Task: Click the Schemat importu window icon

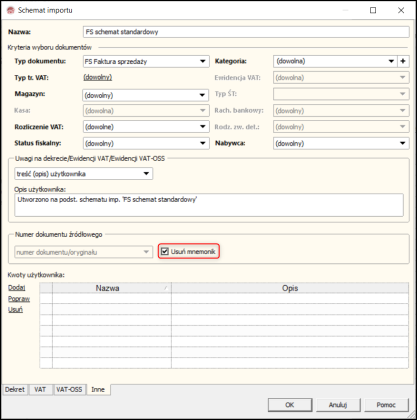Action: (10, 10)
